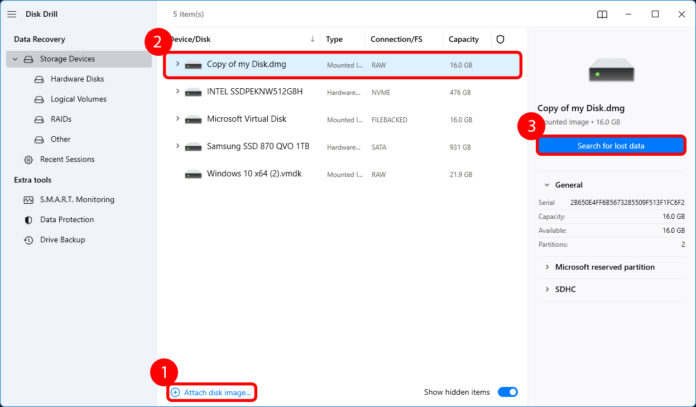Click the NVME connection cell
This screenshot has width=696, height=407.
[x=381, y=92]
